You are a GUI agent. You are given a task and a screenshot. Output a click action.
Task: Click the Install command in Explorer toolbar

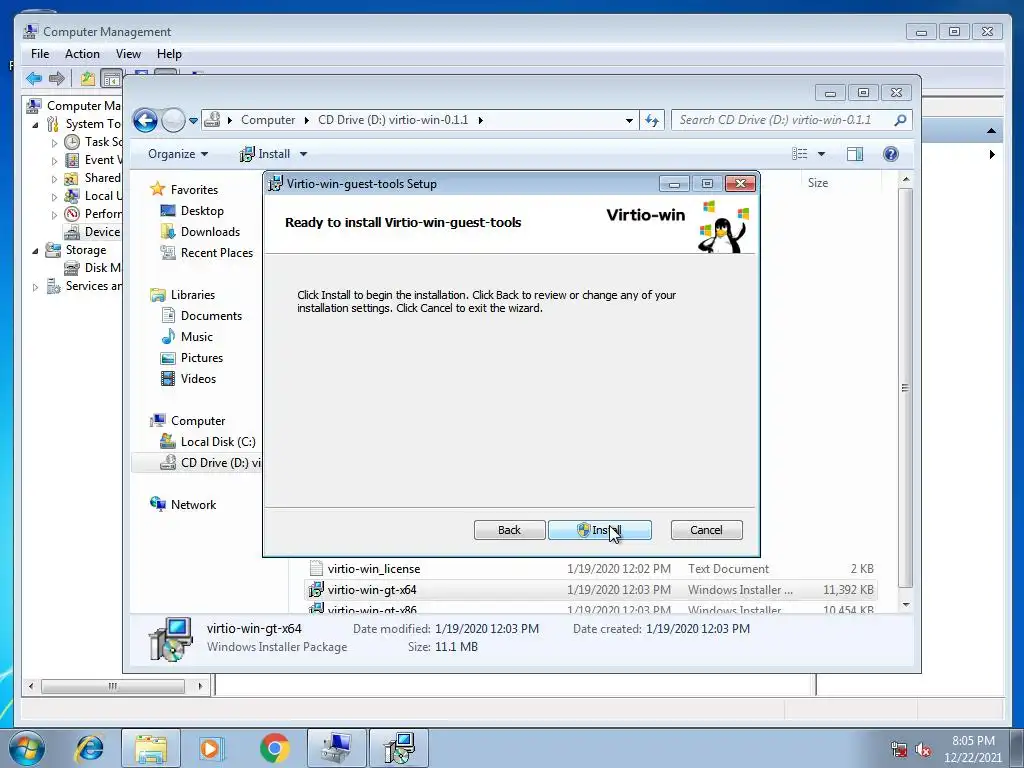pyautogui.click(x=265, y=154)
